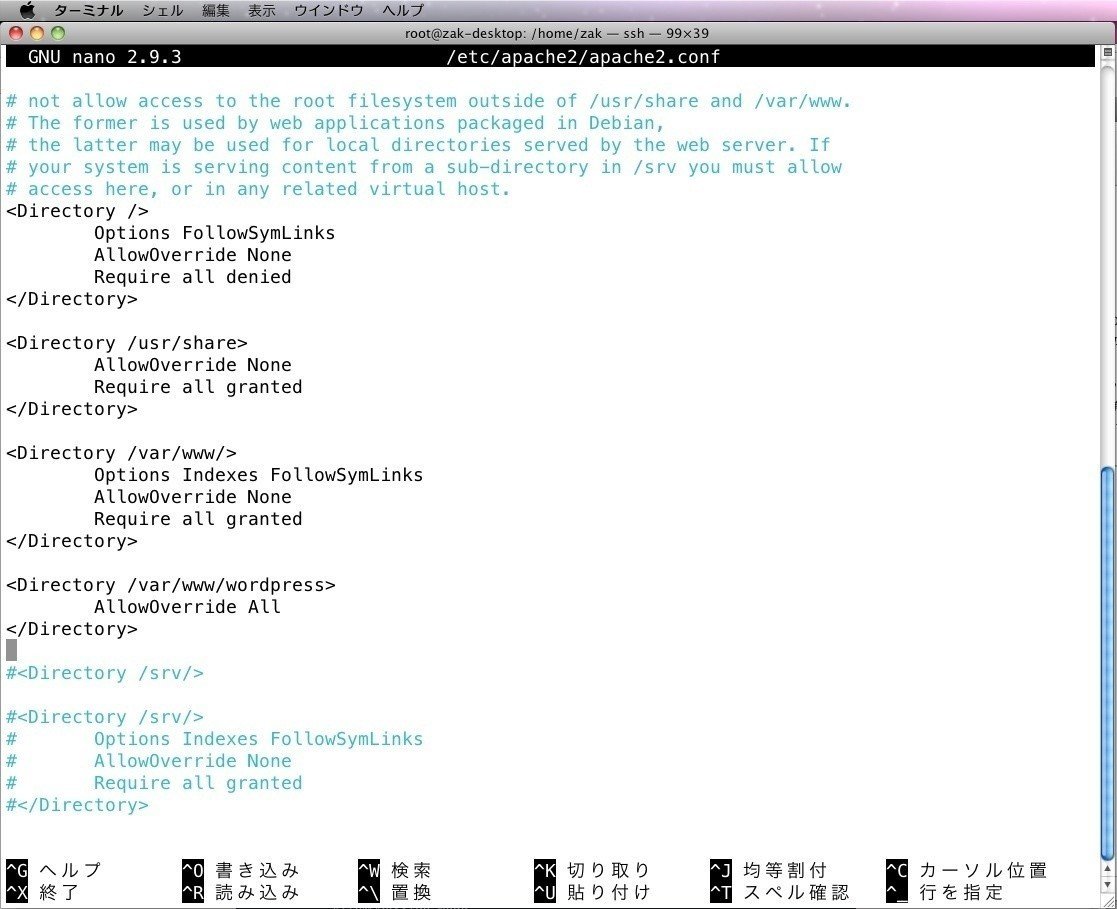This screenshot has width=1117, height=909.
Task: Click the comment line starting '# not allow access'
Action: click(429, 101)
